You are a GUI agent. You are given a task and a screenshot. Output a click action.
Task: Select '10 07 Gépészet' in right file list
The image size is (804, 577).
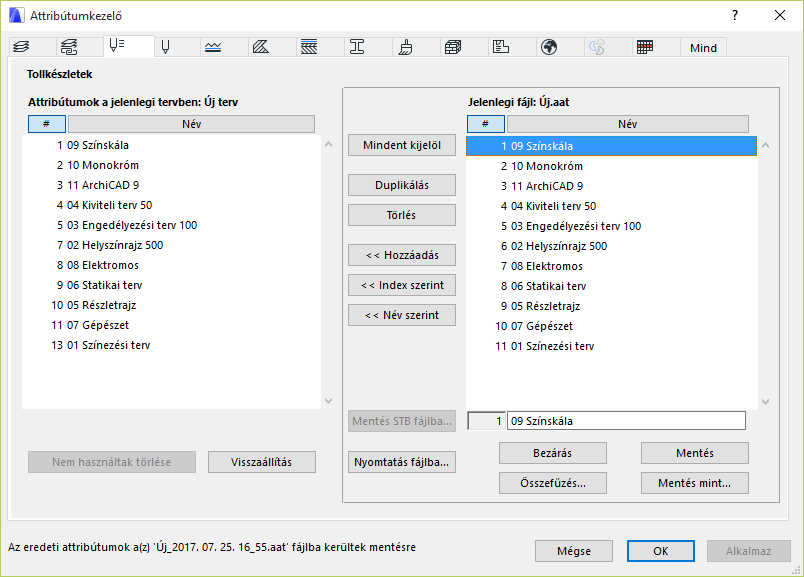(611, 326)
